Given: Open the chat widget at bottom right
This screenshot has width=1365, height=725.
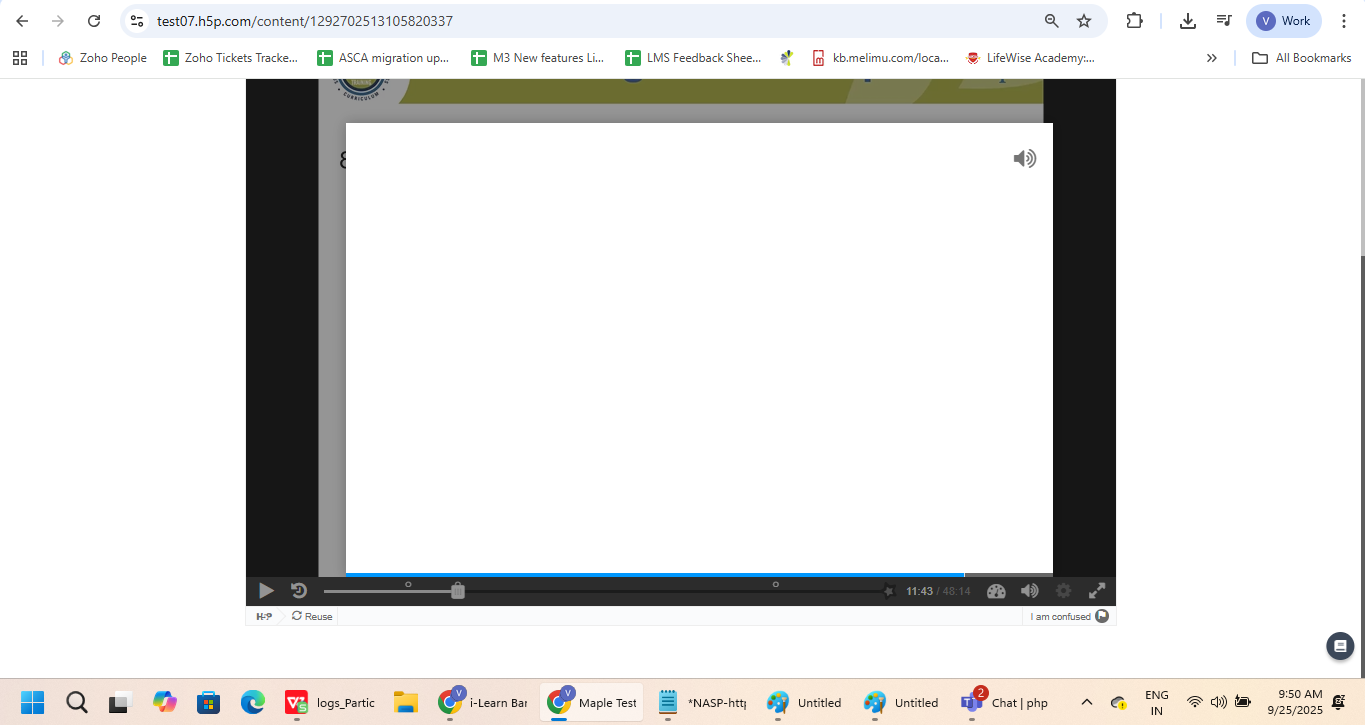Looking at the screenshot, I should pos(1339,646).
